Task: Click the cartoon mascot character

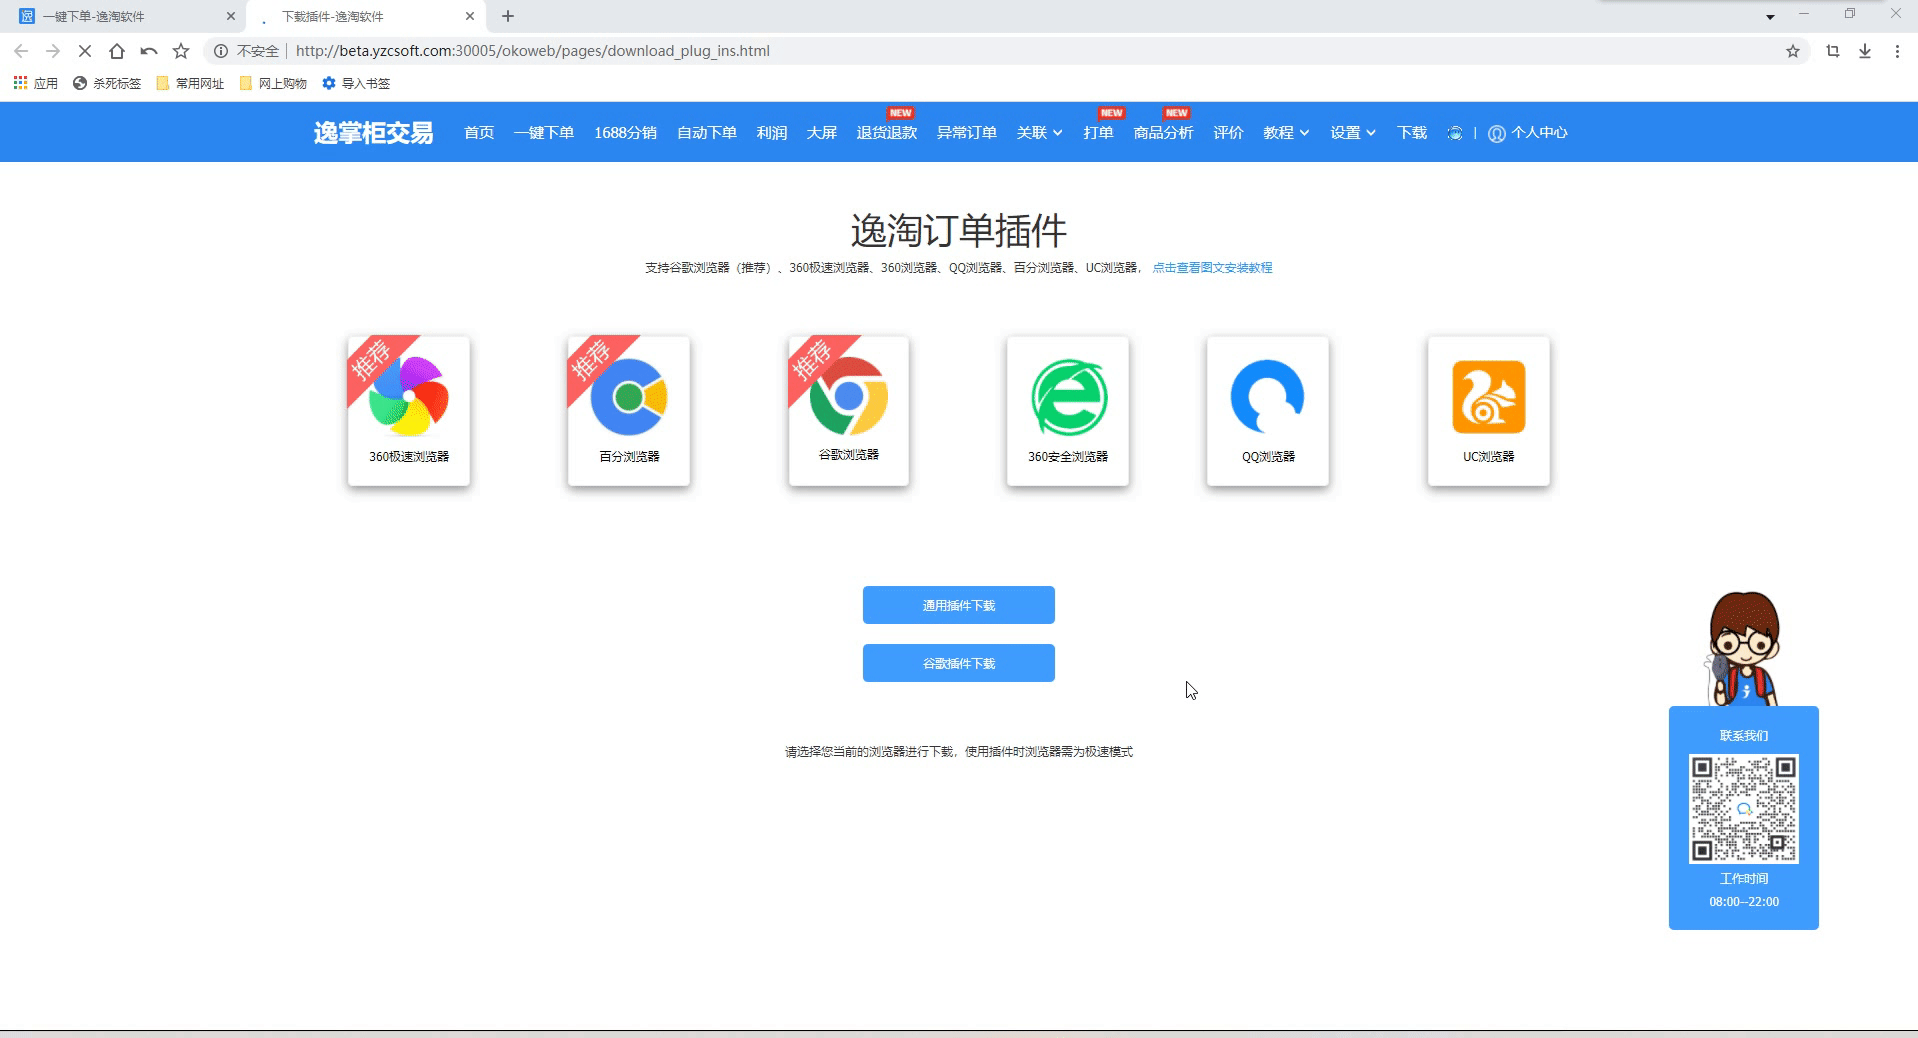Action: pyautogui.click(x=1743, y=648)
